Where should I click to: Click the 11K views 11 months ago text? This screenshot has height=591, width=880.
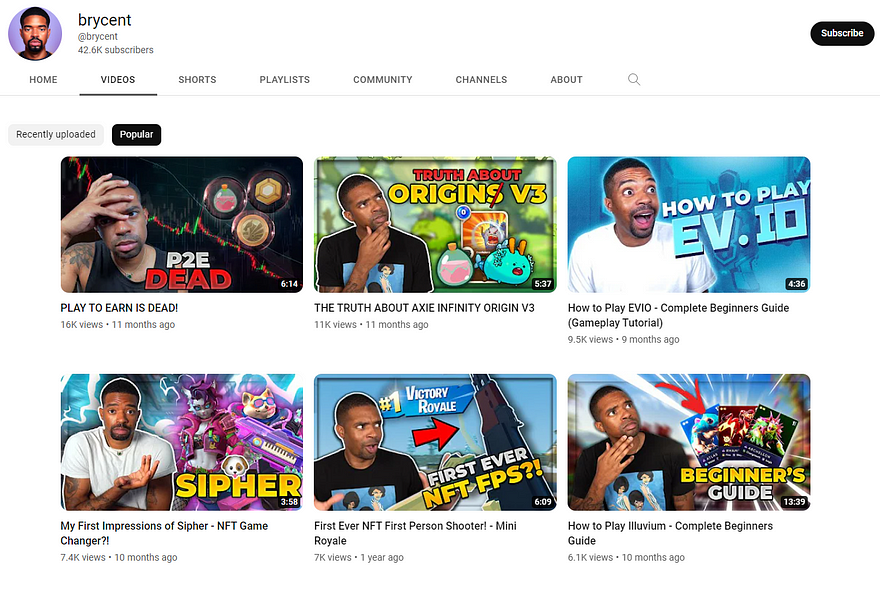(x=372, y=324)
